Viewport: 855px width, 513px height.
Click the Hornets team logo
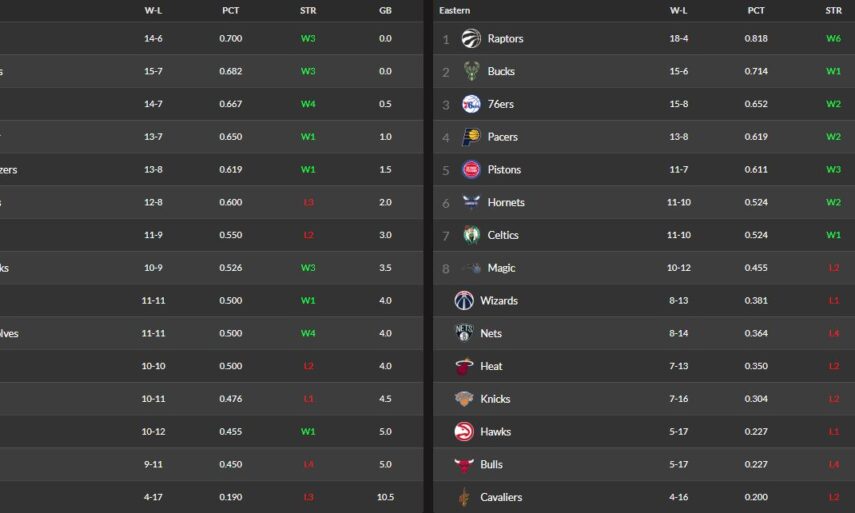click(x=471, y=203)
